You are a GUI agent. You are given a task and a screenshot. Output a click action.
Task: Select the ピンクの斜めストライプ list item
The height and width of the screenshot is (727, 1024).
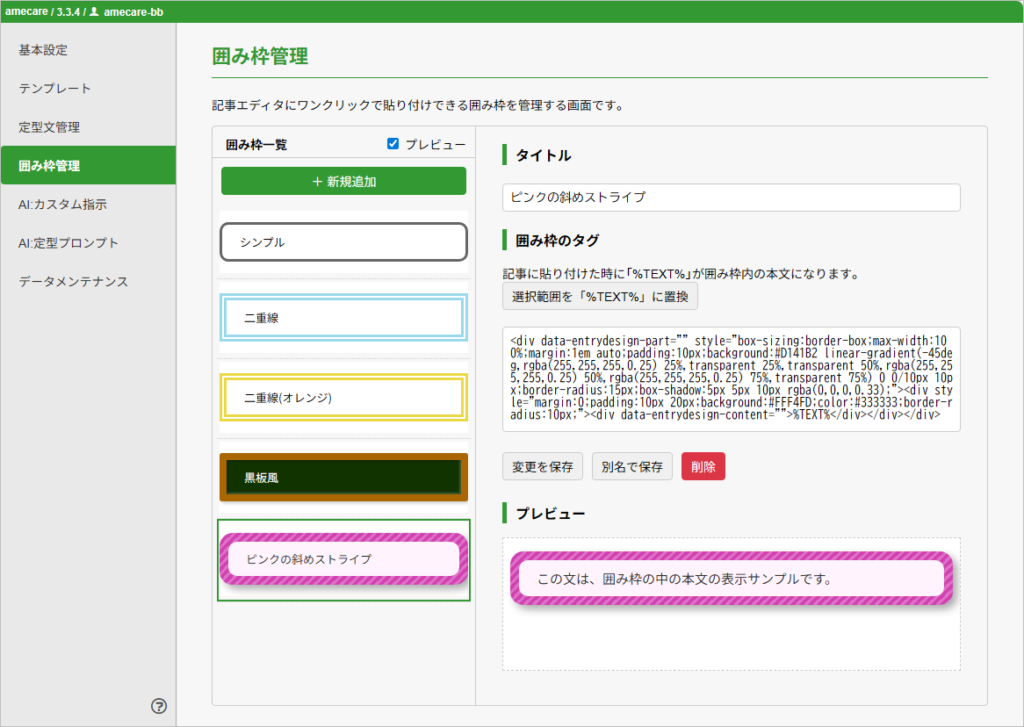click(x=344, y=560)
